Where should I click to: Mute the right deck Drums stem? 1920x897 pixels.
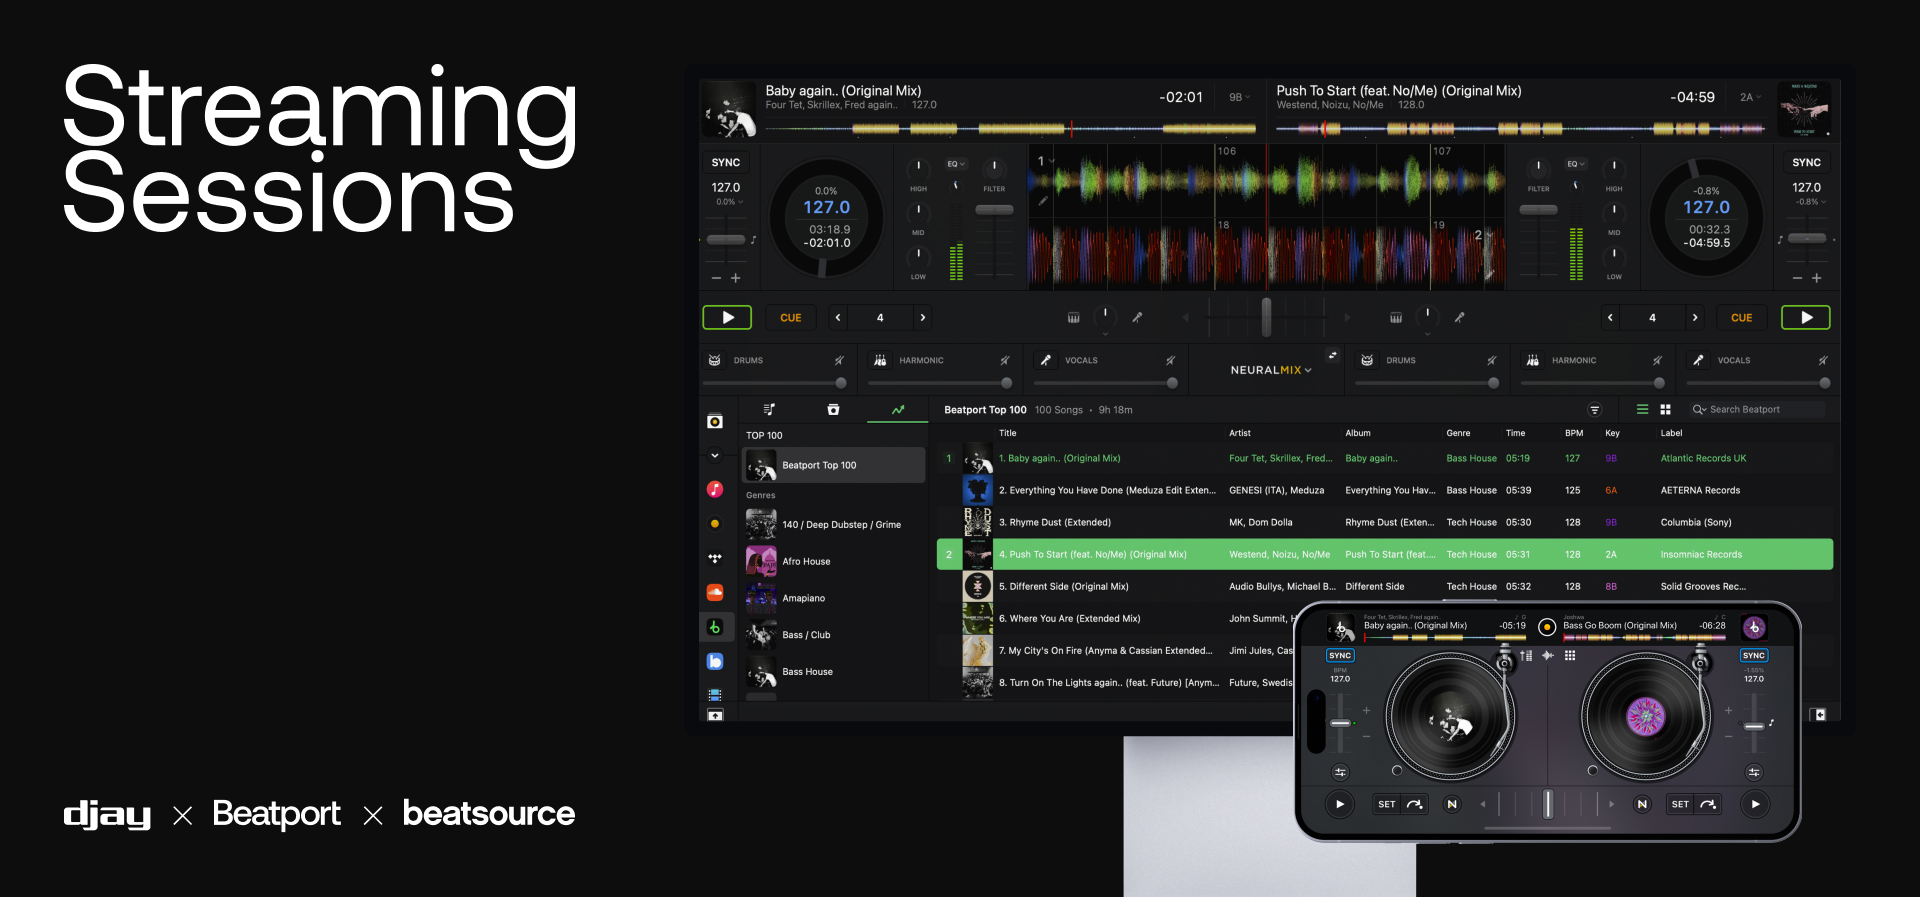tap(1491, 360)
